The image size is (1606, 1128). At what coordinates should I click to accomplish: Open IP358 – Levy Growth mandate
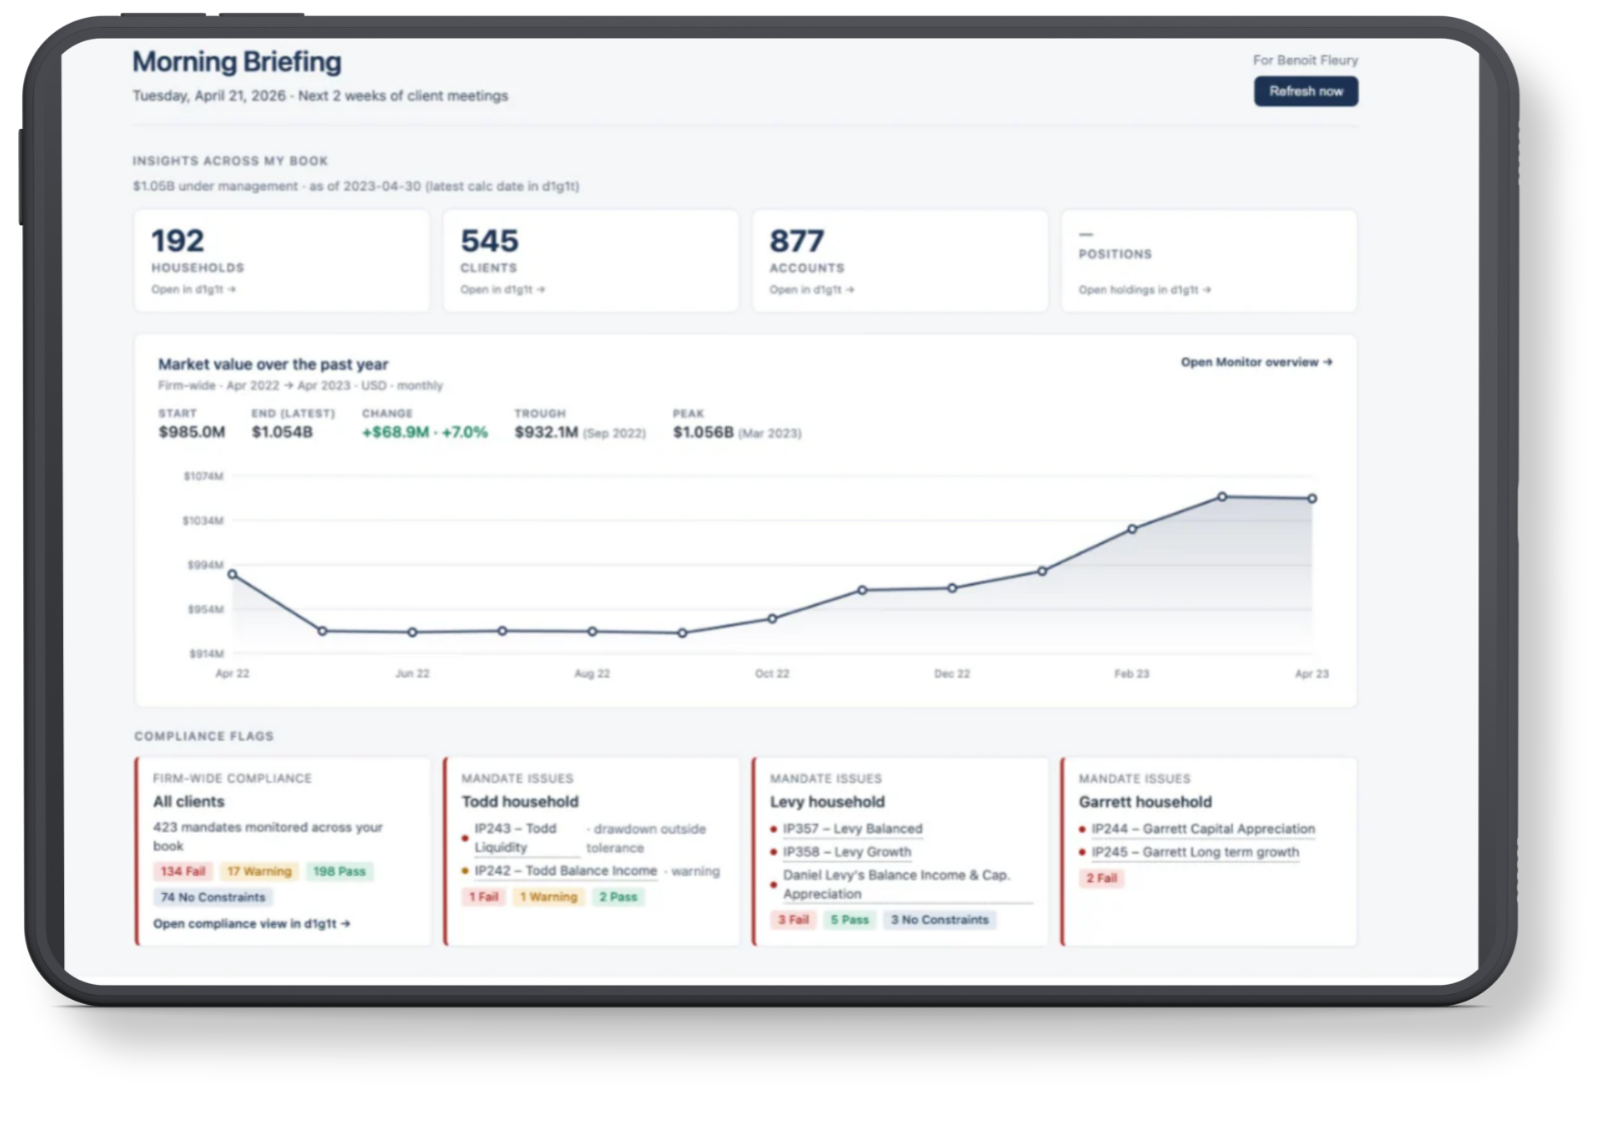(847, 852)
